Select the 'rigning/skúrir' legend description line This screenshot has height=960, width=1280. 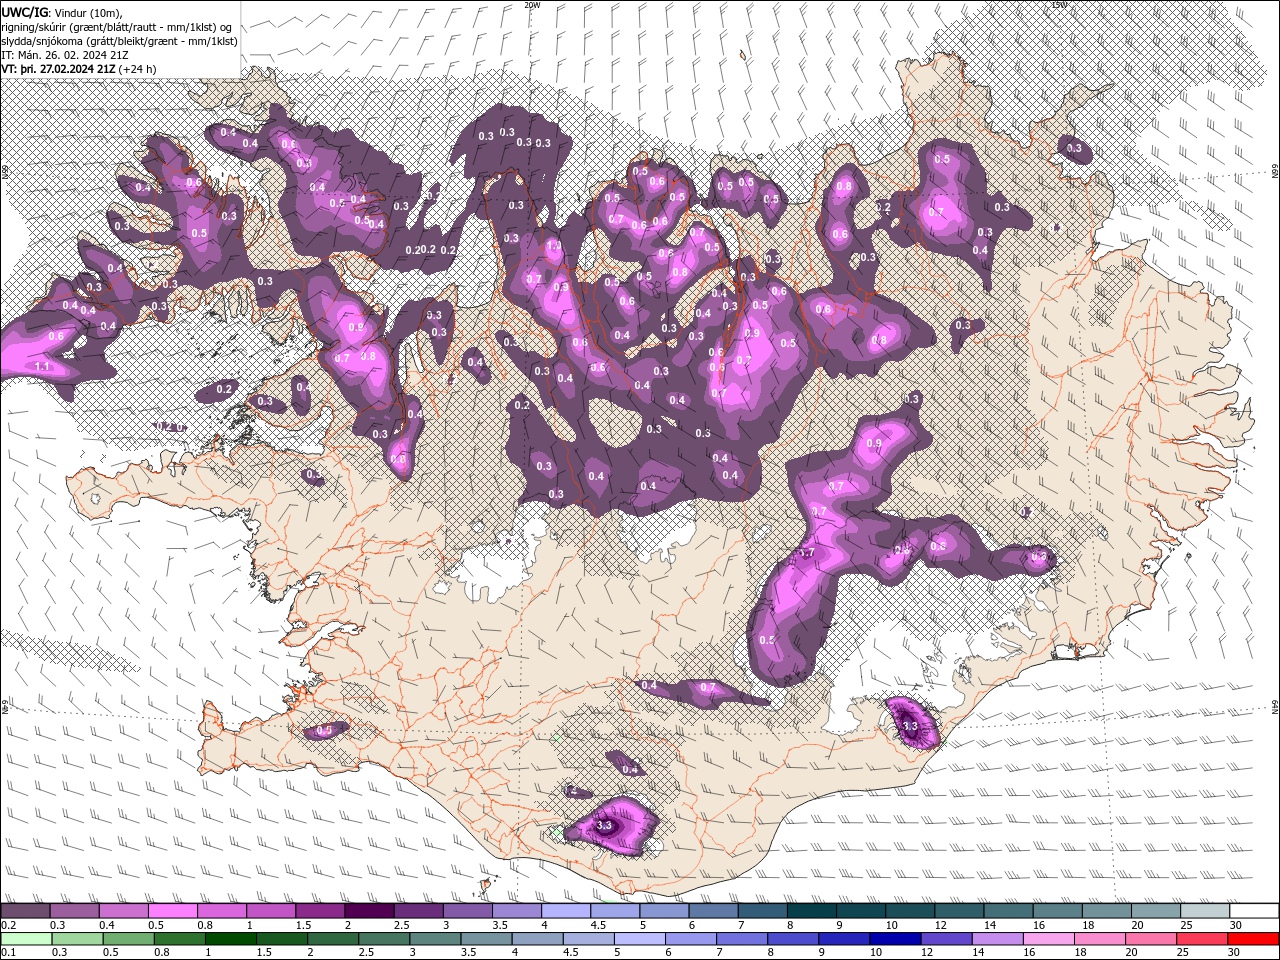(117, 27)
